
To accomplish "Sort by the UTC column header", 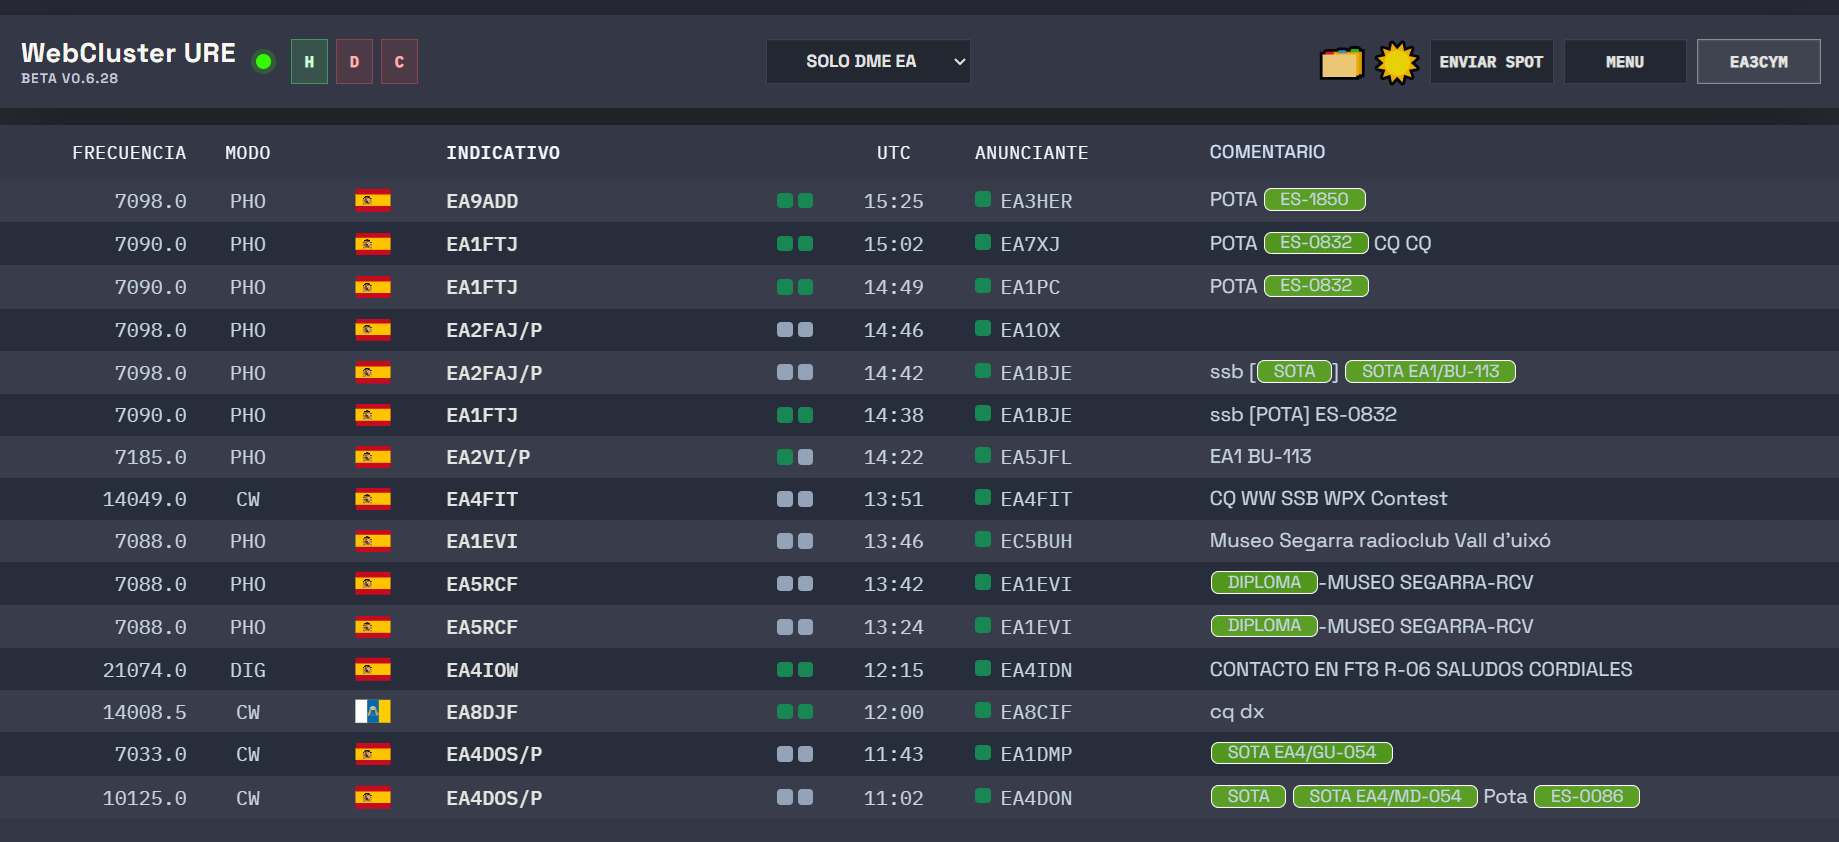I will [893, 153].
